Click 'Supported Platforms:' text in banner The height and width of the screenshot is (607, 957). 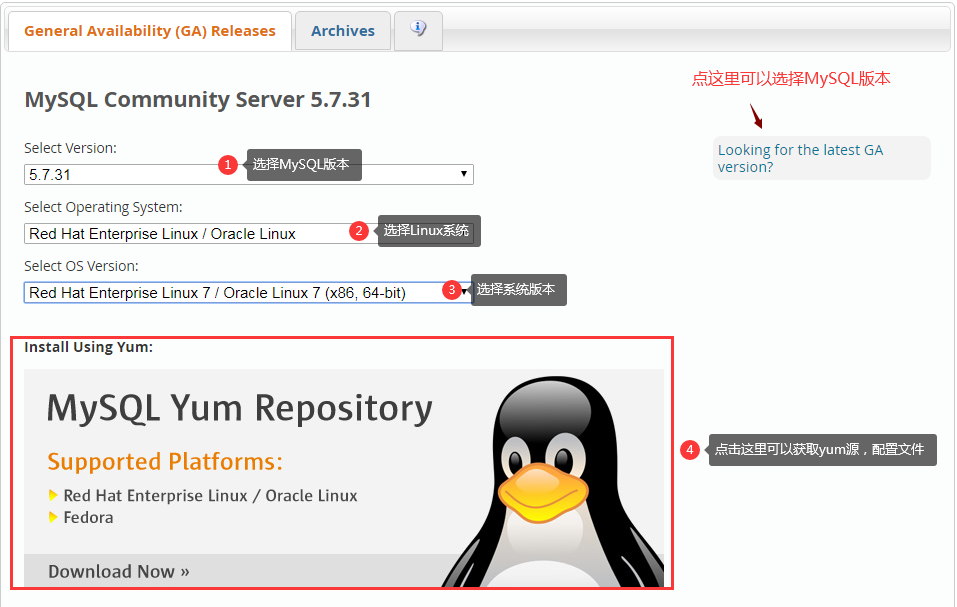tap(165, 461)
